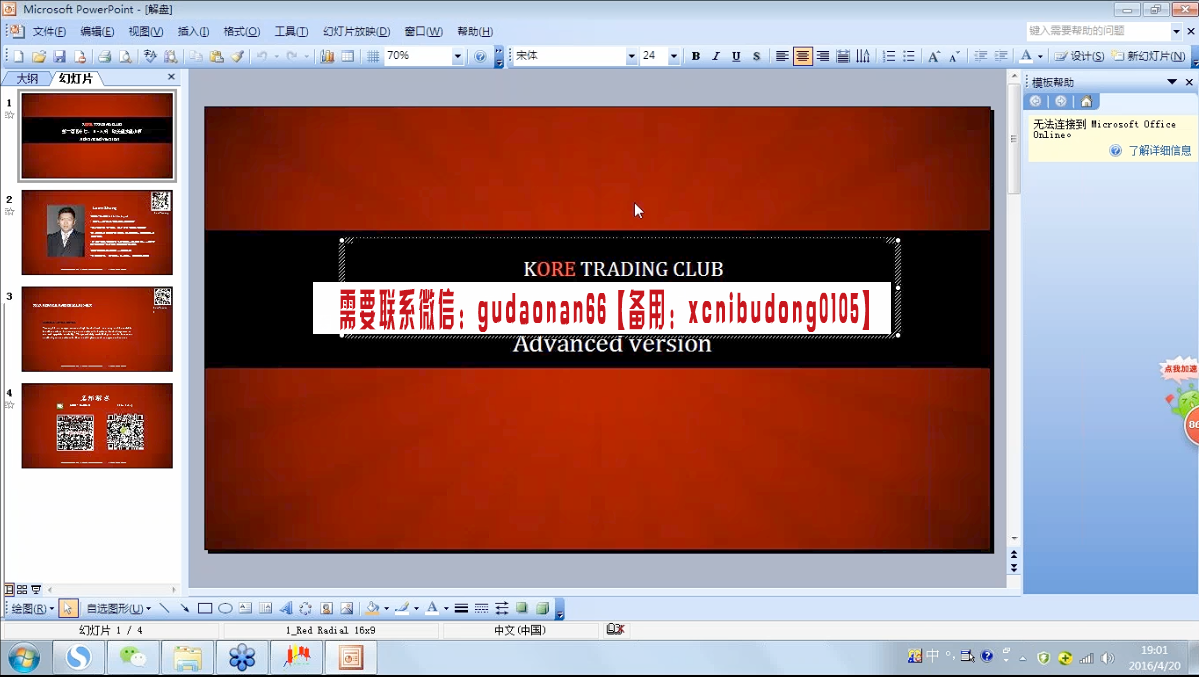Toggle the numbered list
The image size is (1199, 677).
[889, 56]
